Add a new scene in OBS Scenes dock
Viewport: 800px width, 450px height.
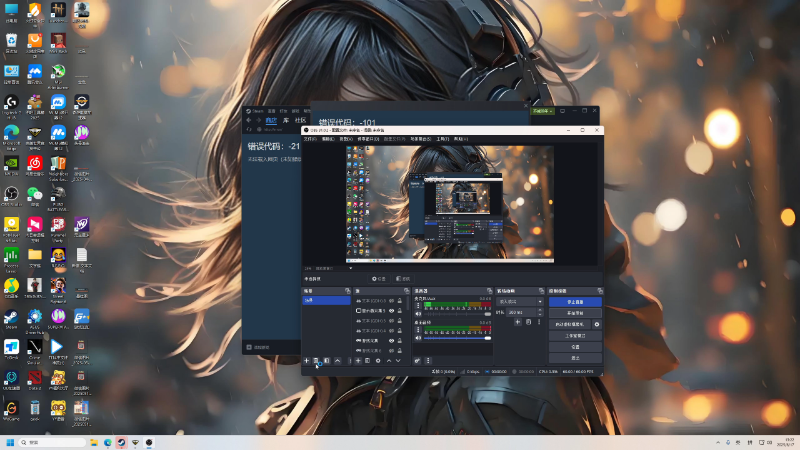click(307, 361)
